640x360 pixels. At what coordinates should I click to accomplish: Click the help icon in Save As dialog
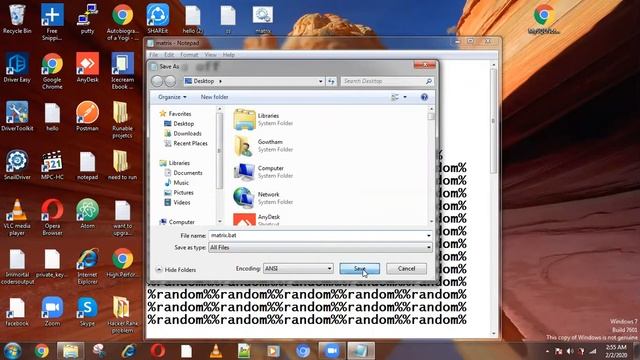click(x=424, y=97)
